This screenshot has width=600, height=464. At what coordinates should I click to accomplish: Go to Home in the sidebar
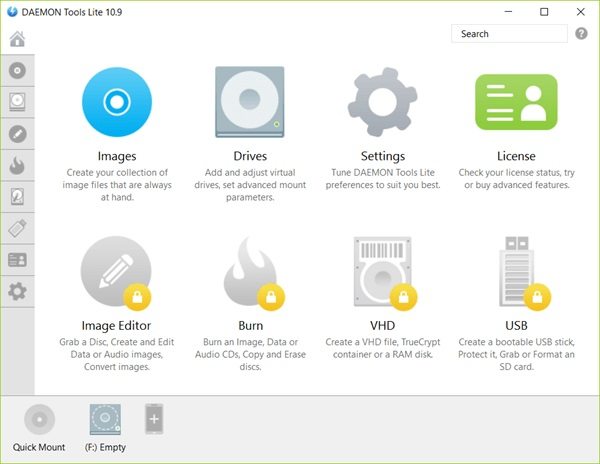(17, 39)
